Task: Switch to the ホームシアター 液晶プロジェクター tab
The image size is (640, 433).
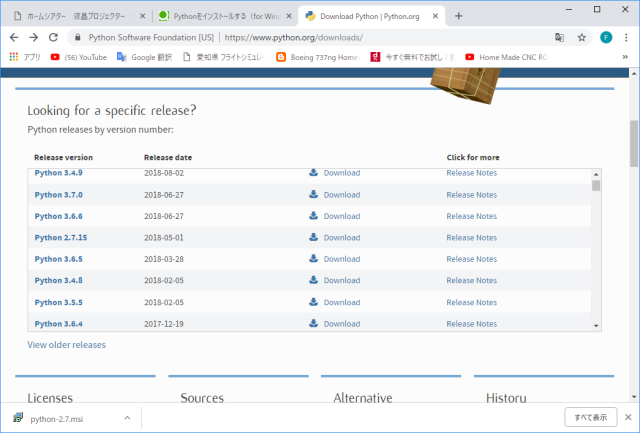Action: pos(76,16)
